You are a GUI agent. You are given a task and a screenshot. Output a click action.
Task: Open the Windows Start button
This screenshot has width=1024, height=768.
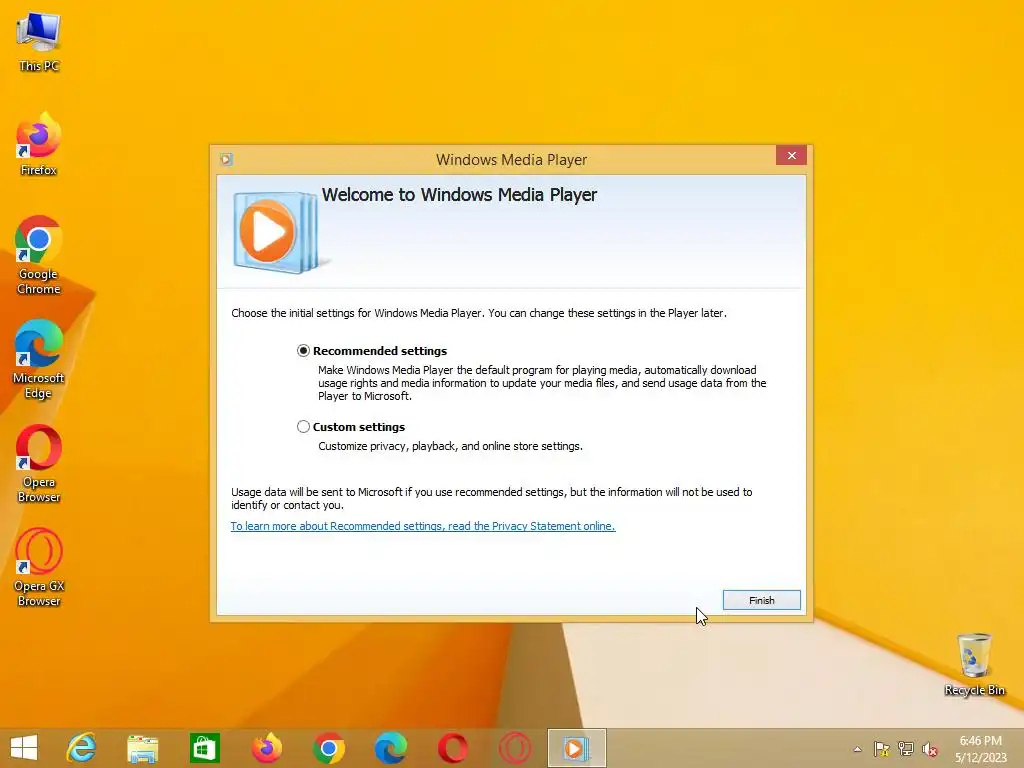click(24, 748)
